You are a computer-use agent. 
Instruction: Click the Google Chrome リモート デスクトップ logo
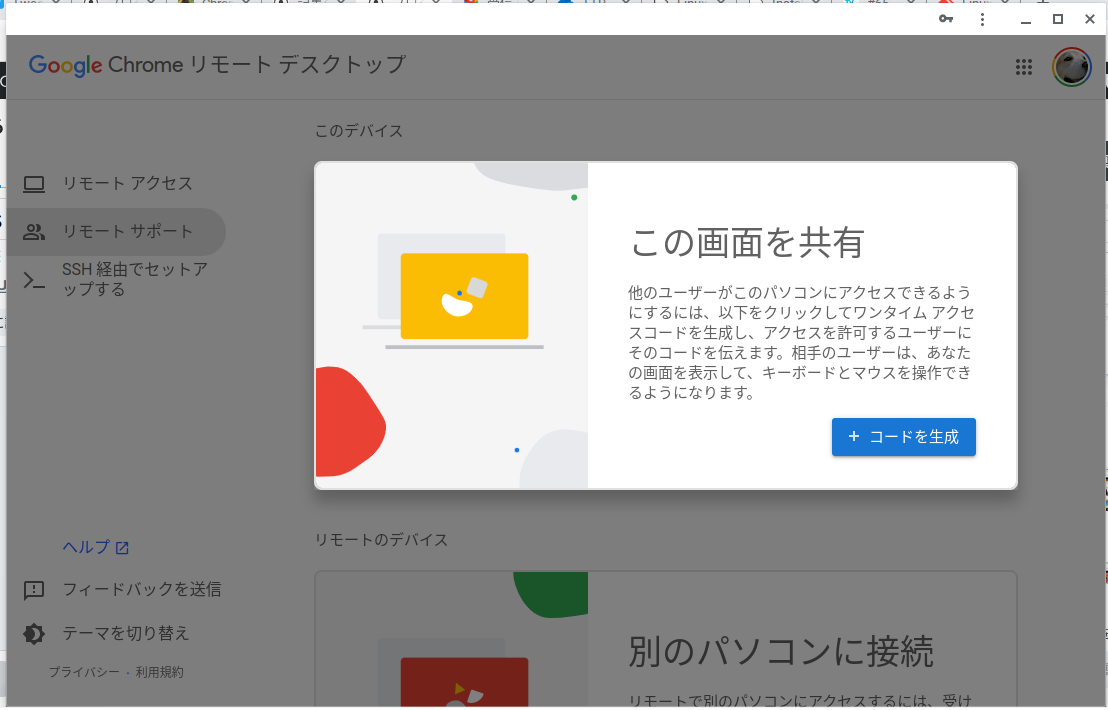click(217, 65)
